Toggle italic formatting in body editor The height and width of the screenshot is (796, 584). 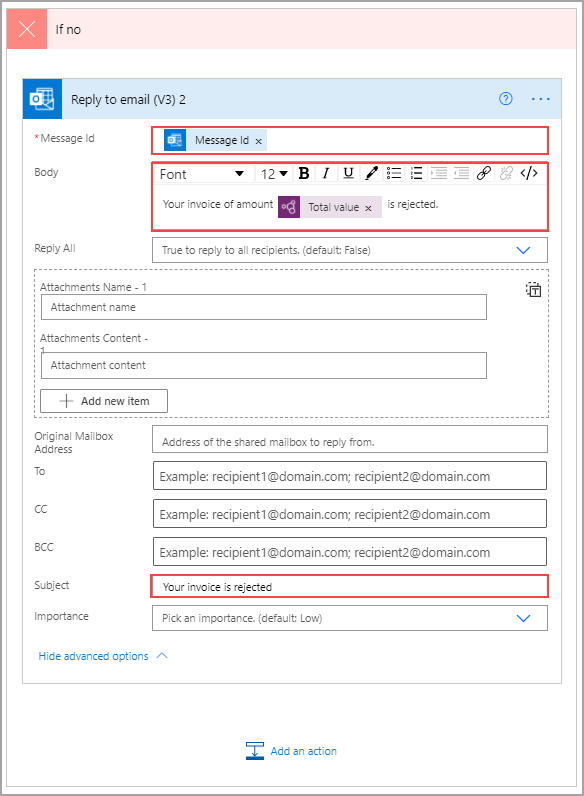click(x=326, y=174)
